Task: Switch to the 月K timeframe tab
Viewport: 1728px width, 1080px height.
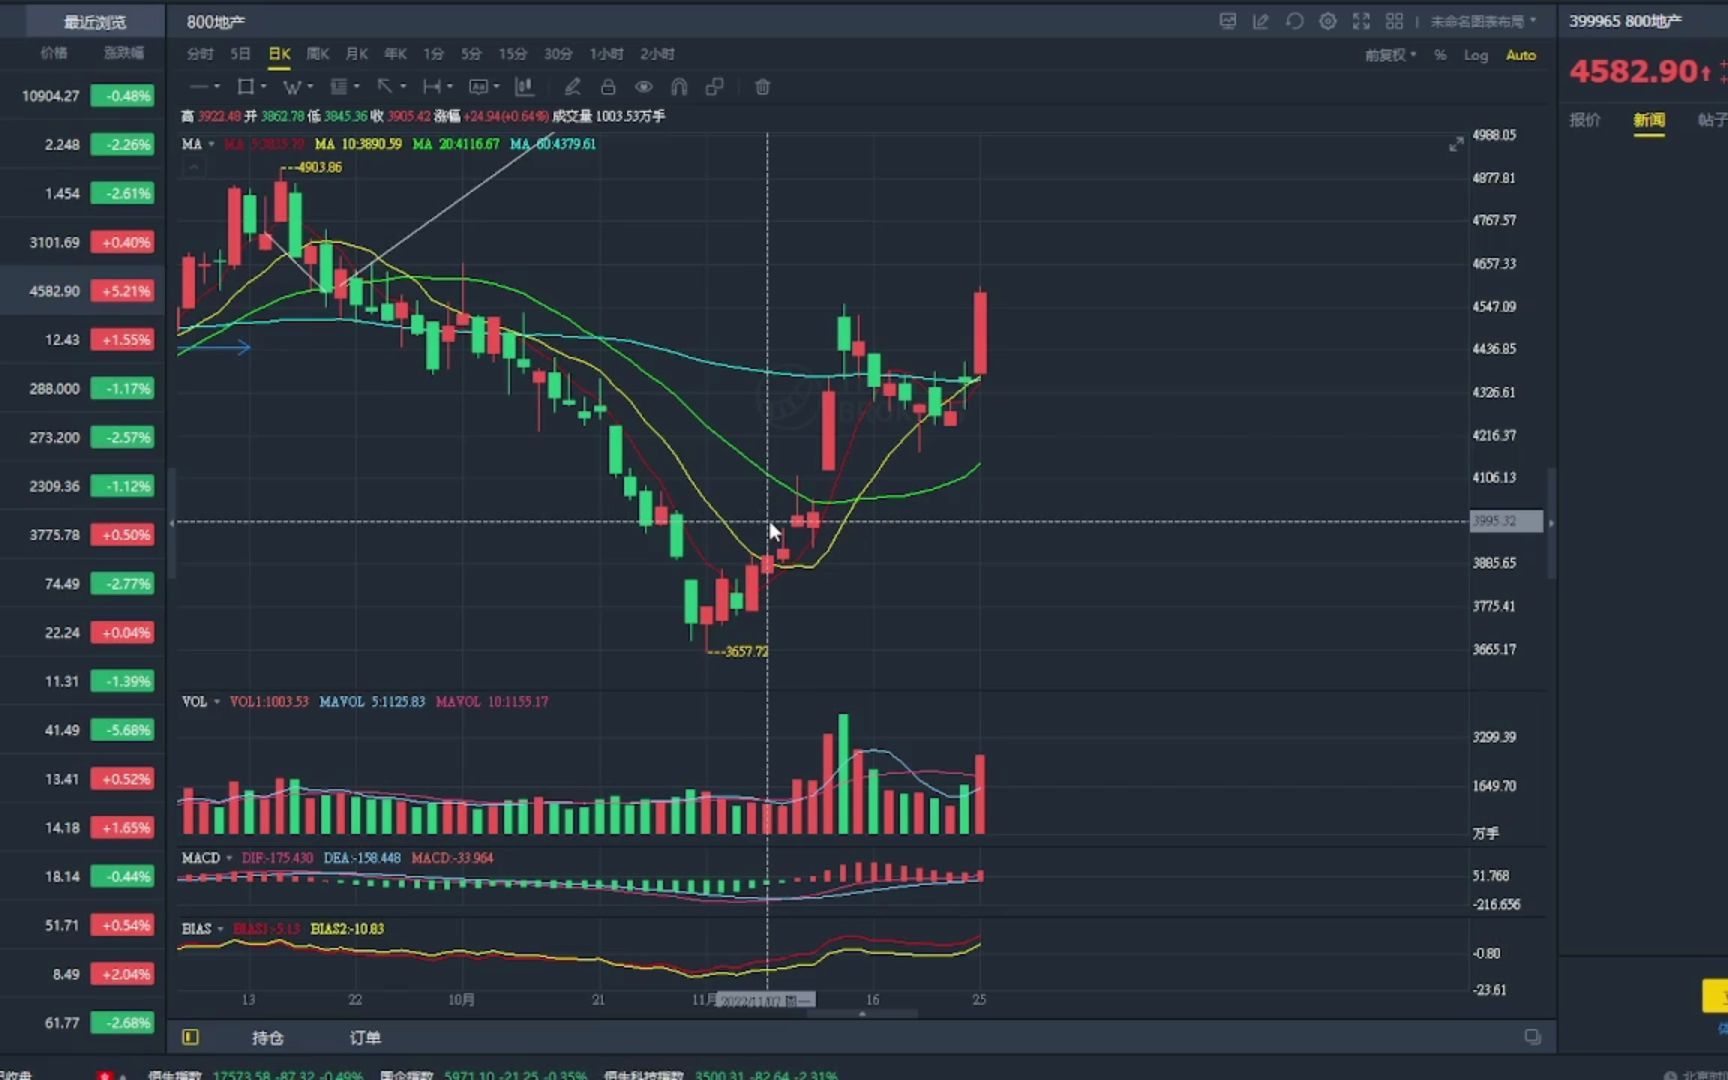Action: (357, 54)
